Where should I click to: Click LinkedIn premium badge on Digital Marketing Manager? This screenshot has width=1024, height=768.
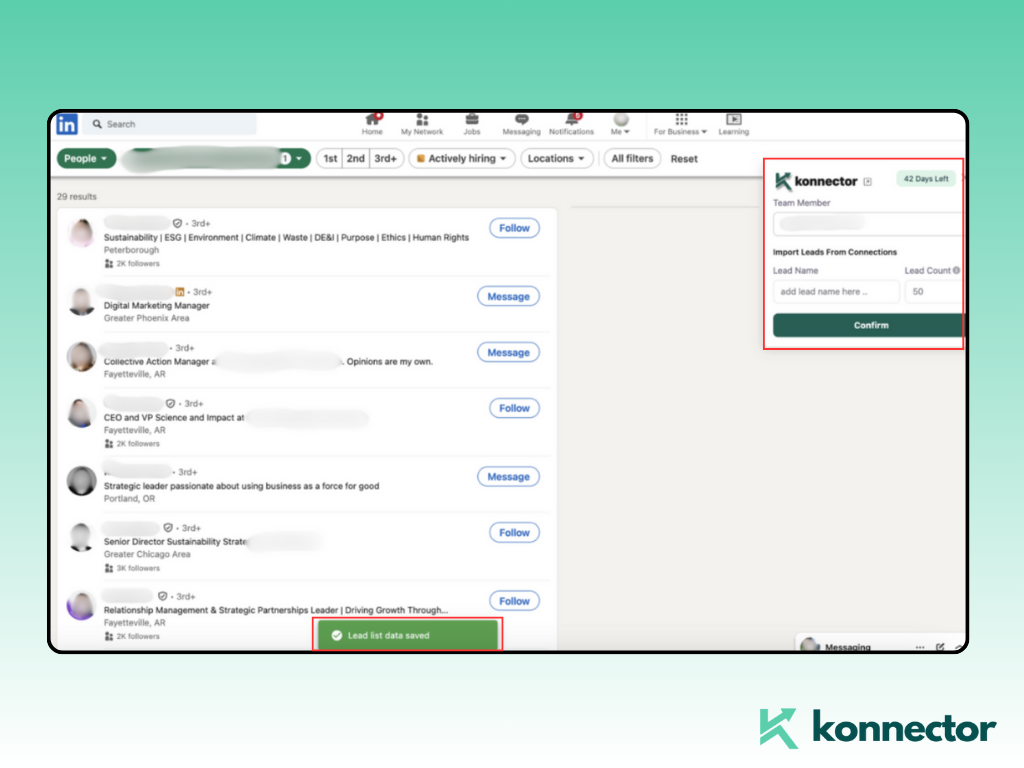(x=180, y=292)
